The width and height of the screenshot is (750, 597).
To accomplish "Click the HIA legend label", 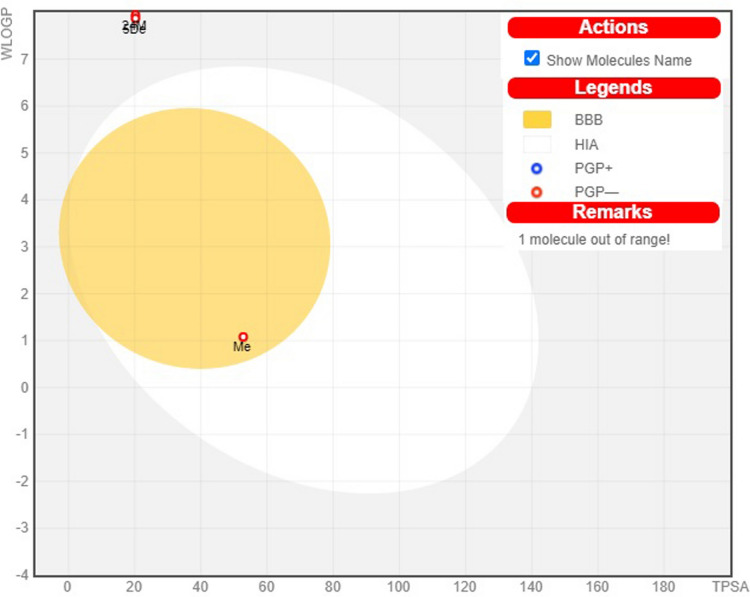I will (586, 144).
